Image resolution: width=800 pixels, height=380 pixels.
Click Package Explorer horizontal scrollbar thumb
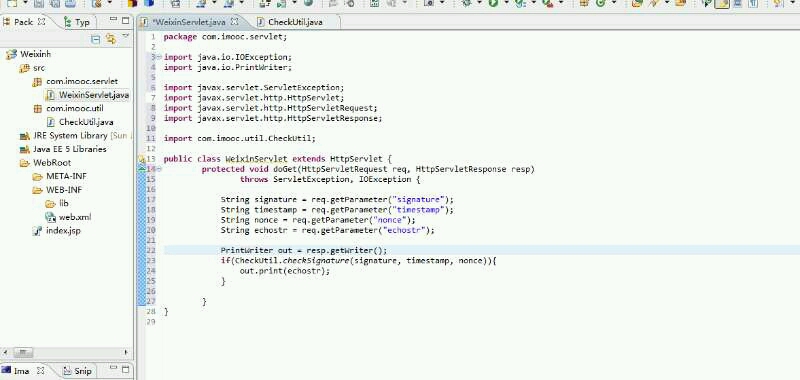coord(22,352)
